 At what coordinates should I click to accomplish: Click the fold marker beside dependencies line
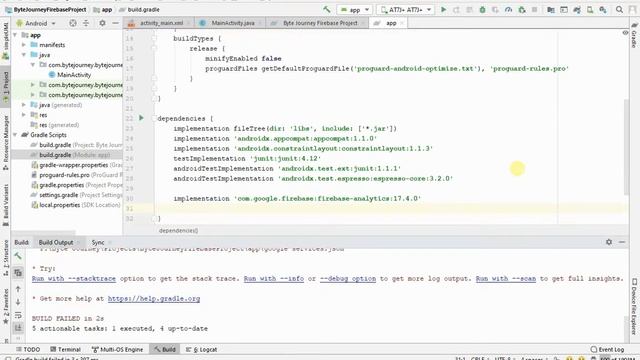pyautogui.click(x=154, y=118)
